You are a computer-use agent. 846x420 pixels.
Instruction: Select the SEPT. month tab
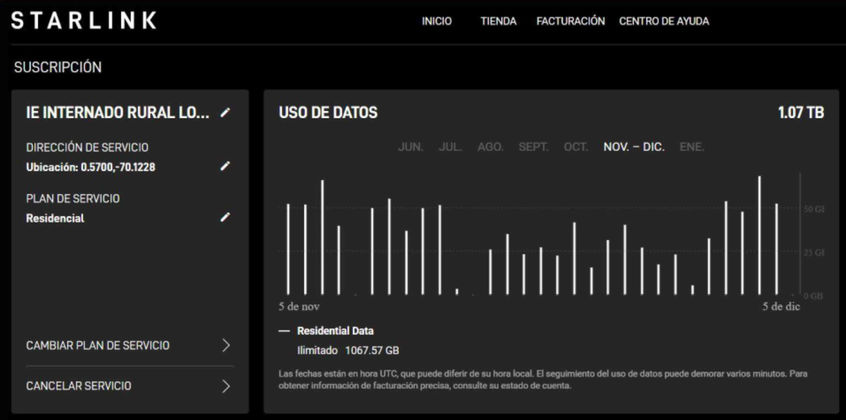pos(534,147)
